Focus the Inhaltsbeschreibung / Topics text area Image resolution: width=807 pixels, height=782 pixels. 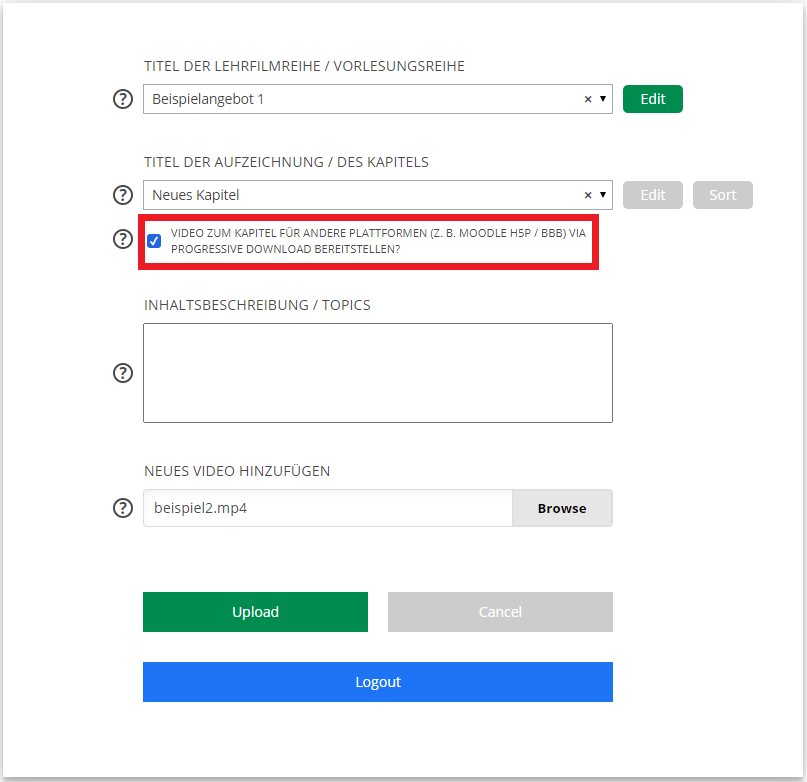378,373
